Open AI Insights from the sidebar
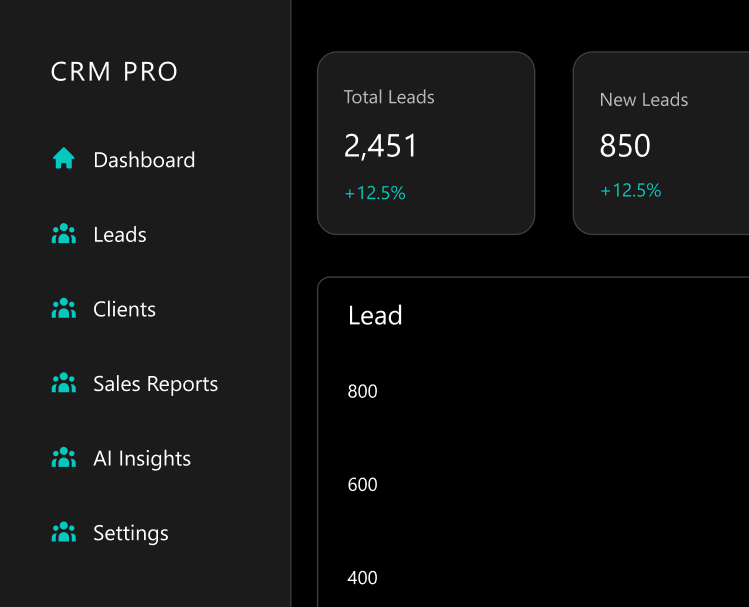Screen dimensions: 749x607 pyautogui.click(x=142, y=459)
